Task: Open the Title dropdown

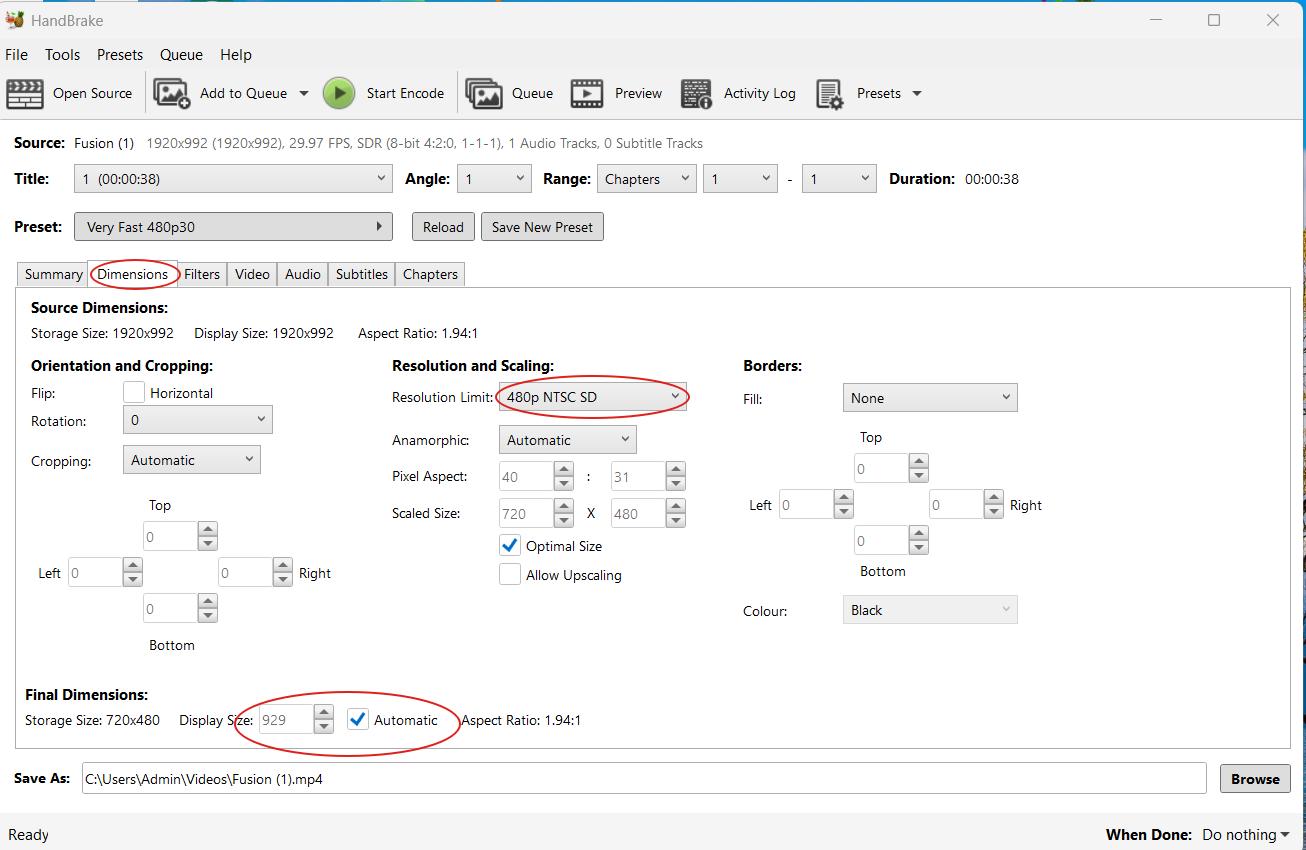Action: pyautogui.click(x=233, y=179)
